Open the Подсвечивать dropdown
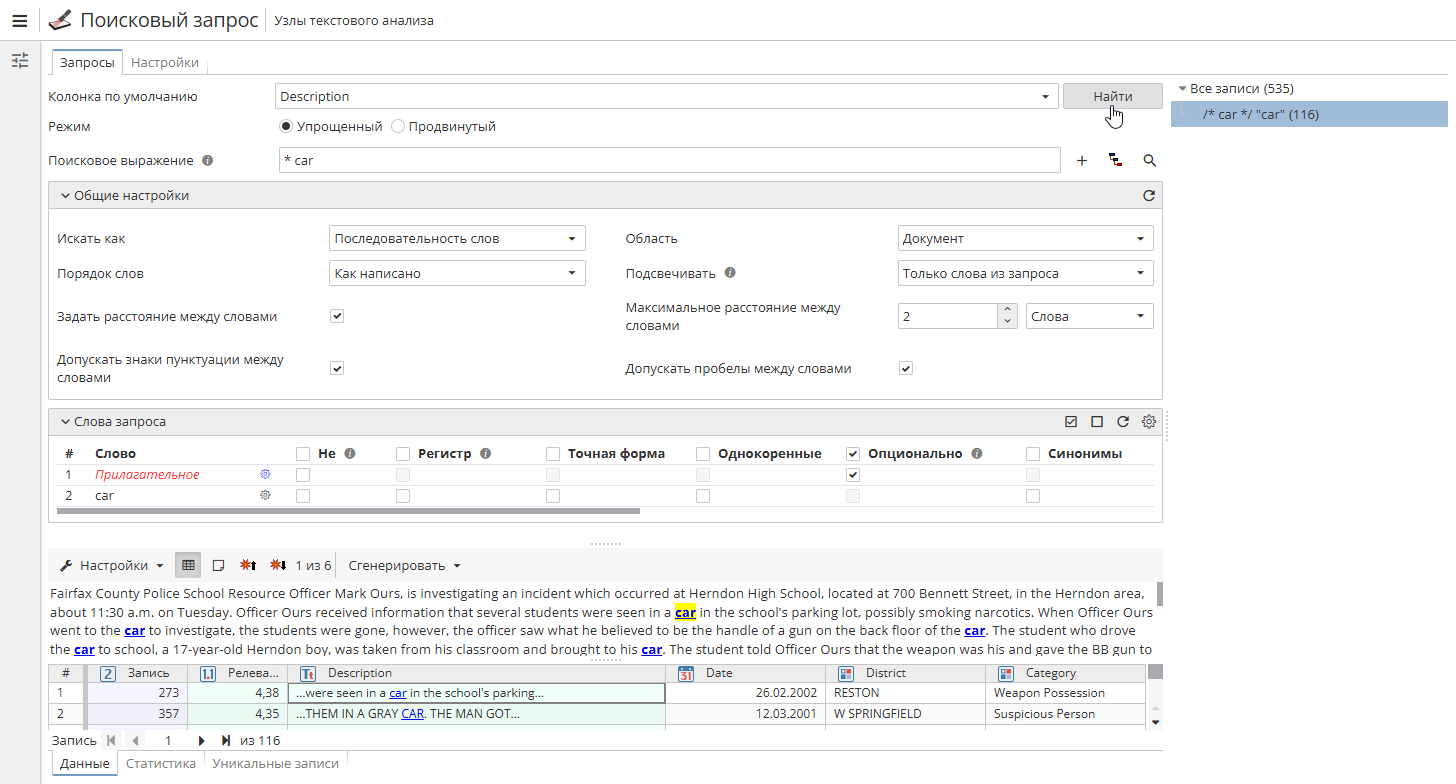Screen dimensions: 1456x784 (x=1026, y=273)
